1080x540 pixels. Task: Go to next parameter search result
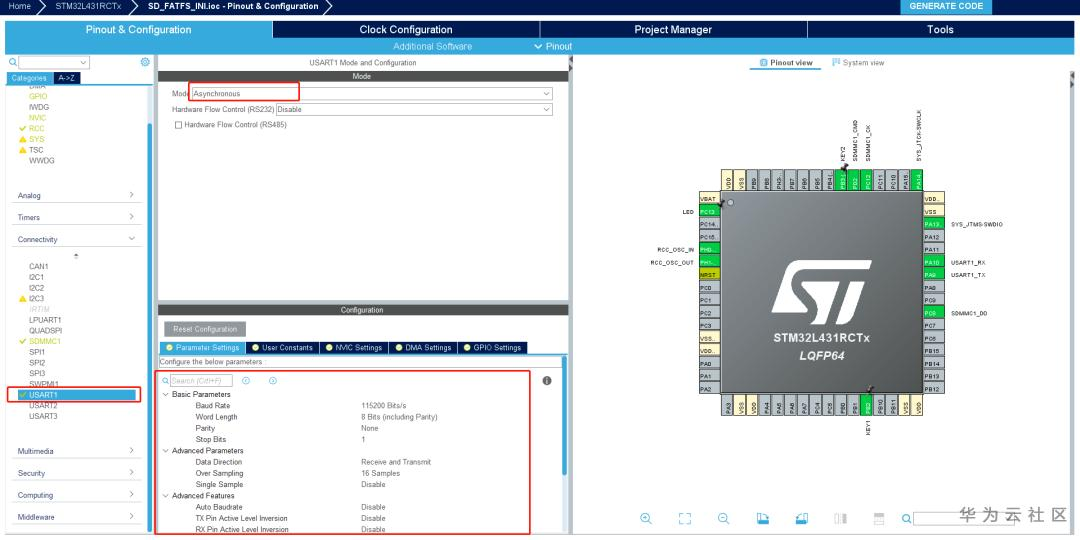[x=273, y=380]
